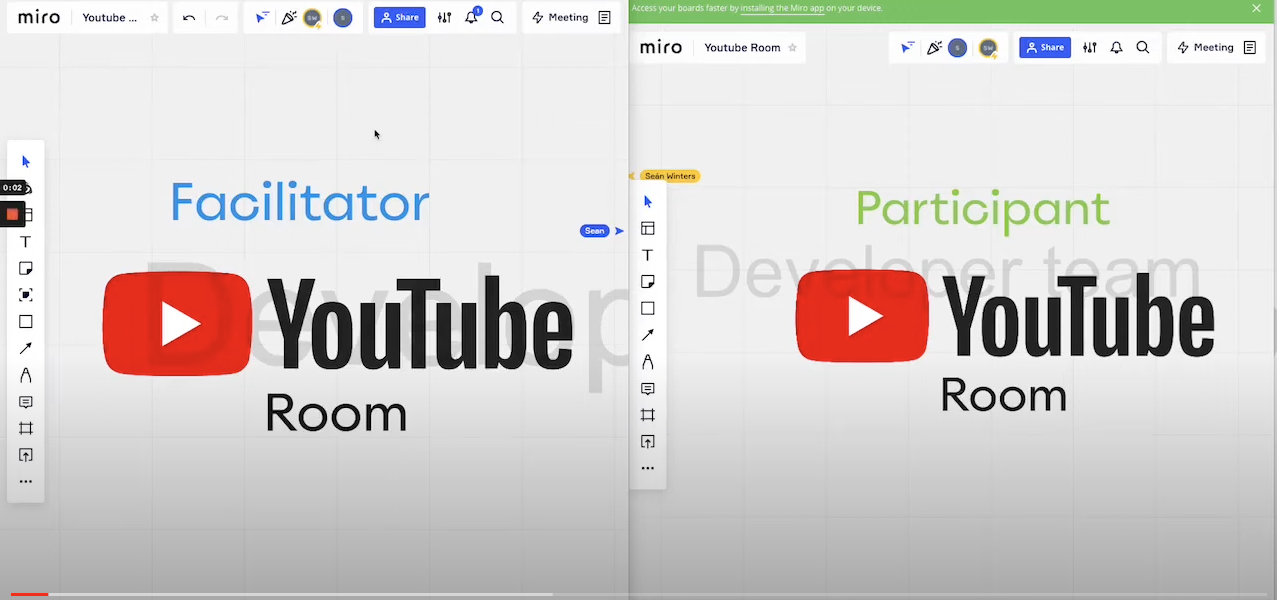Open board settings sliders on Facilitator board
Viewport: 1277px width, 600px height.
coord(445,18)
